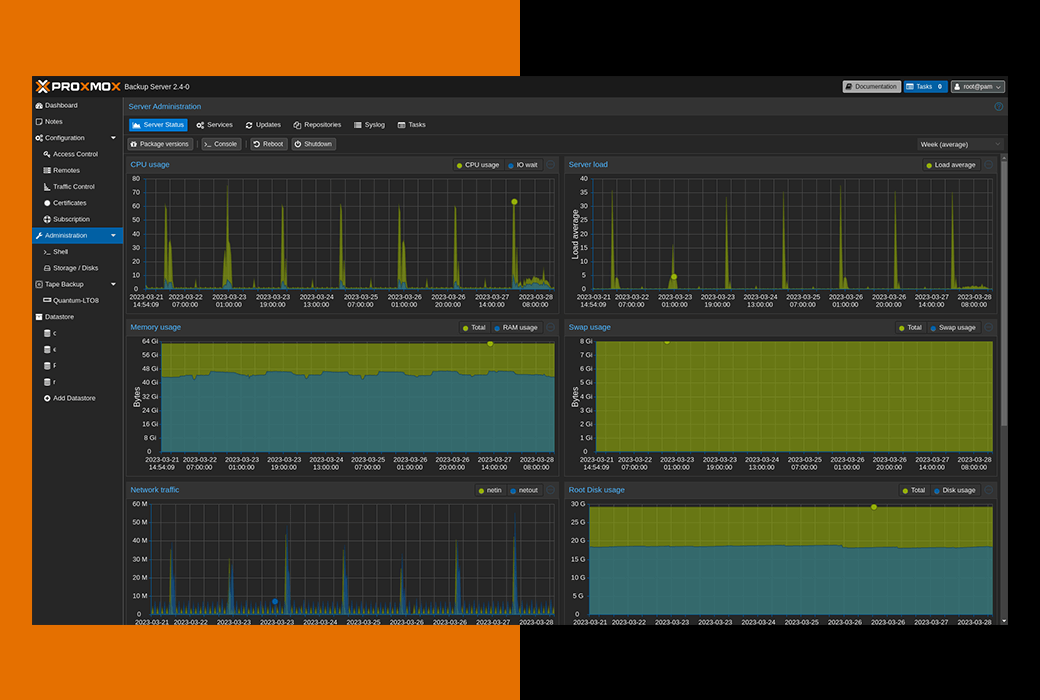Switch to the Syslog tab
The width and height of the screenshot is (1040, 700).
point(369,125)
